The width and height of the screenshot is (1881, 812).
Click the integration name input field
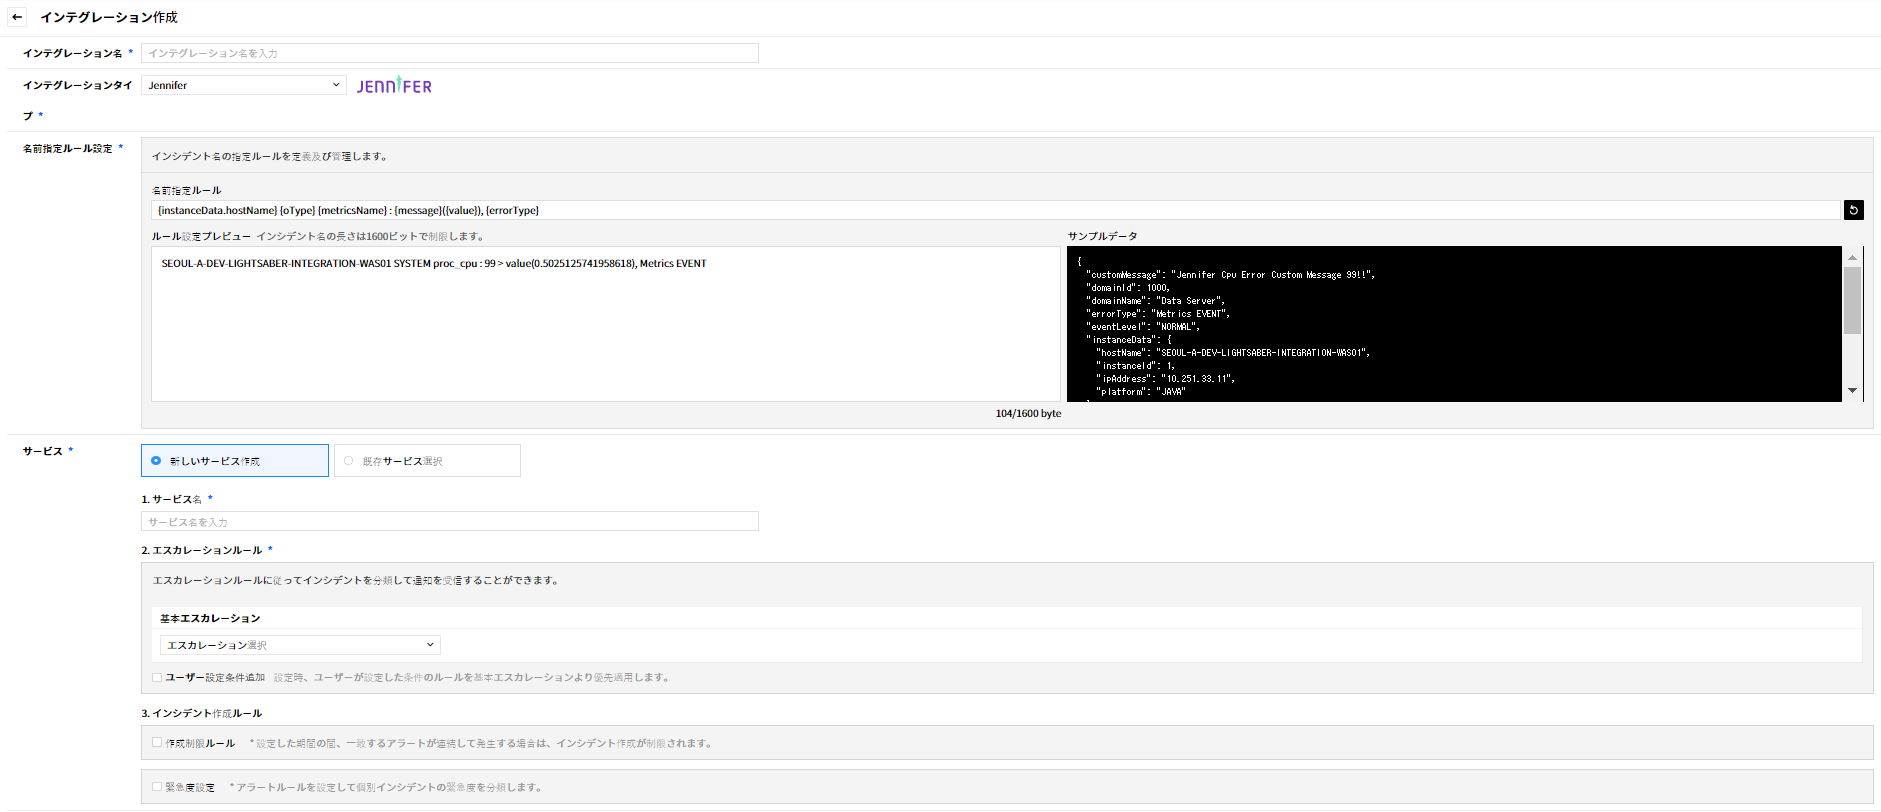click(450, 53)
